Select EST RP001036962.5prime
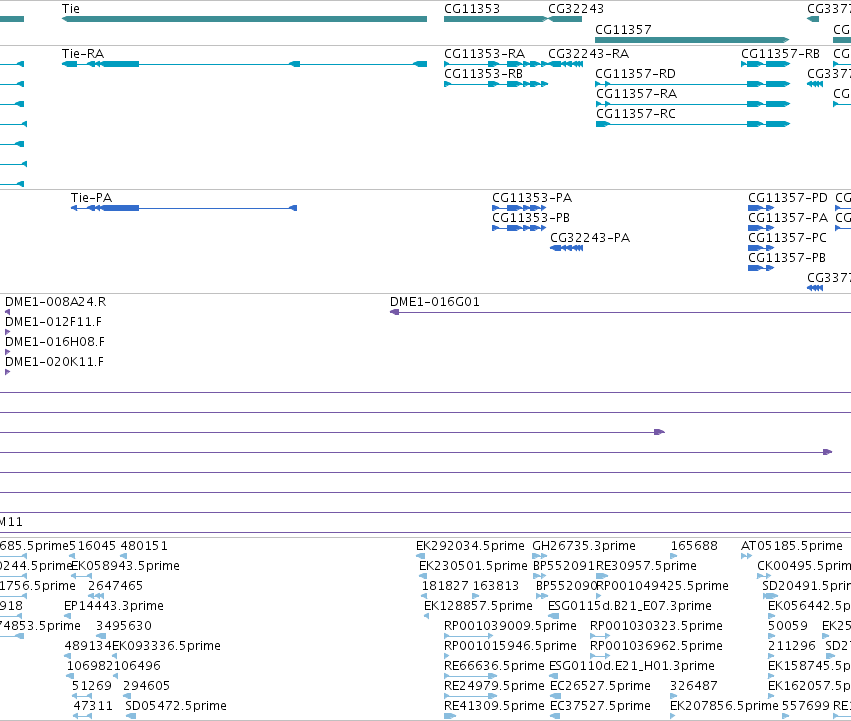Screen dimensions: 851x721 coord(656,646)
